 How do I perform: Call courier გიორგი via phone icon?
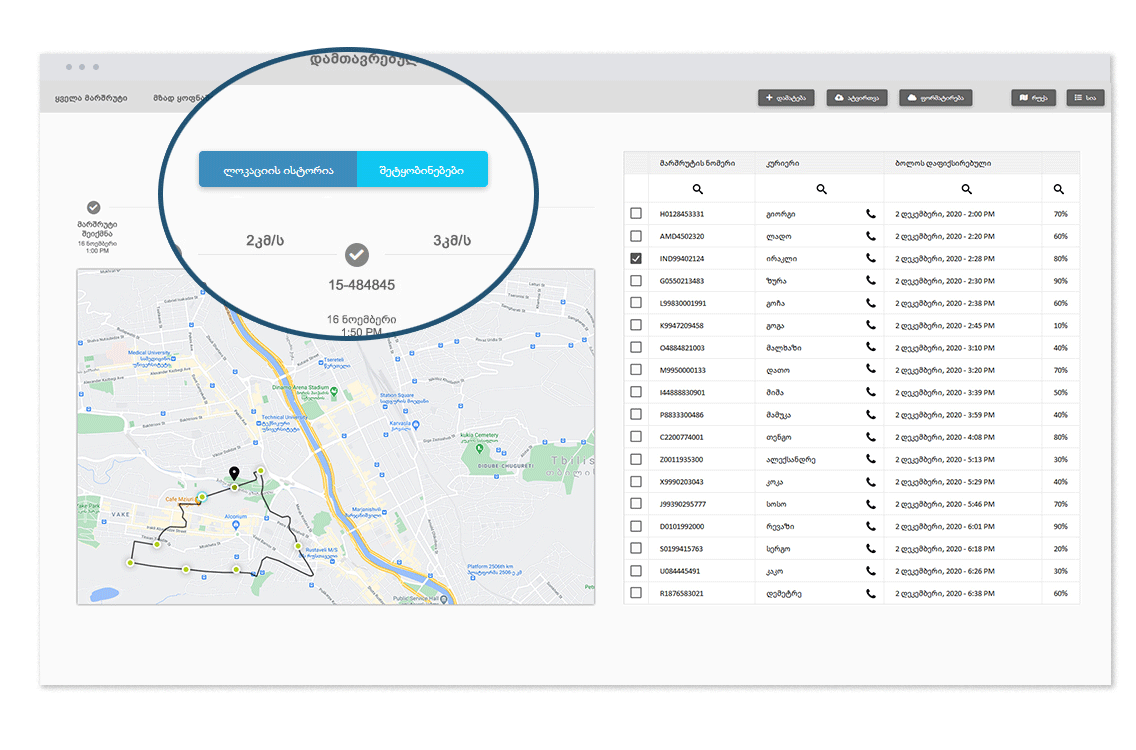pos(870,214)
